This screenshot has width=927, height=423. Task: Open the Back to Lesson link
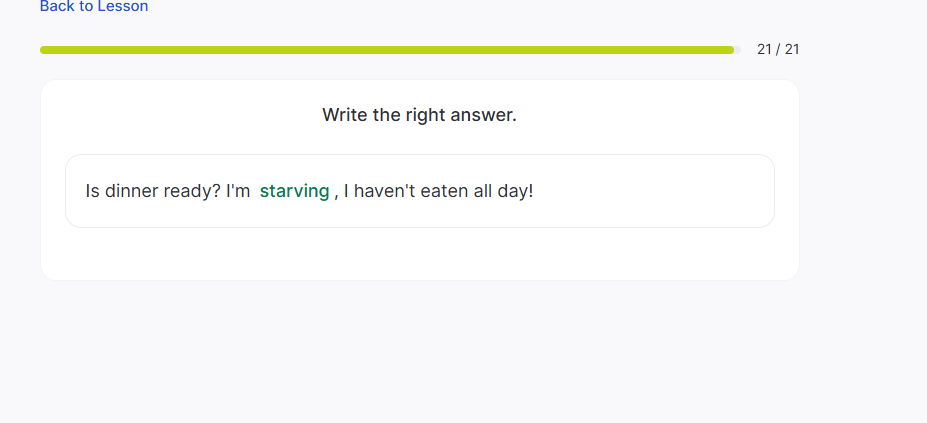click(x=94, y=7)
